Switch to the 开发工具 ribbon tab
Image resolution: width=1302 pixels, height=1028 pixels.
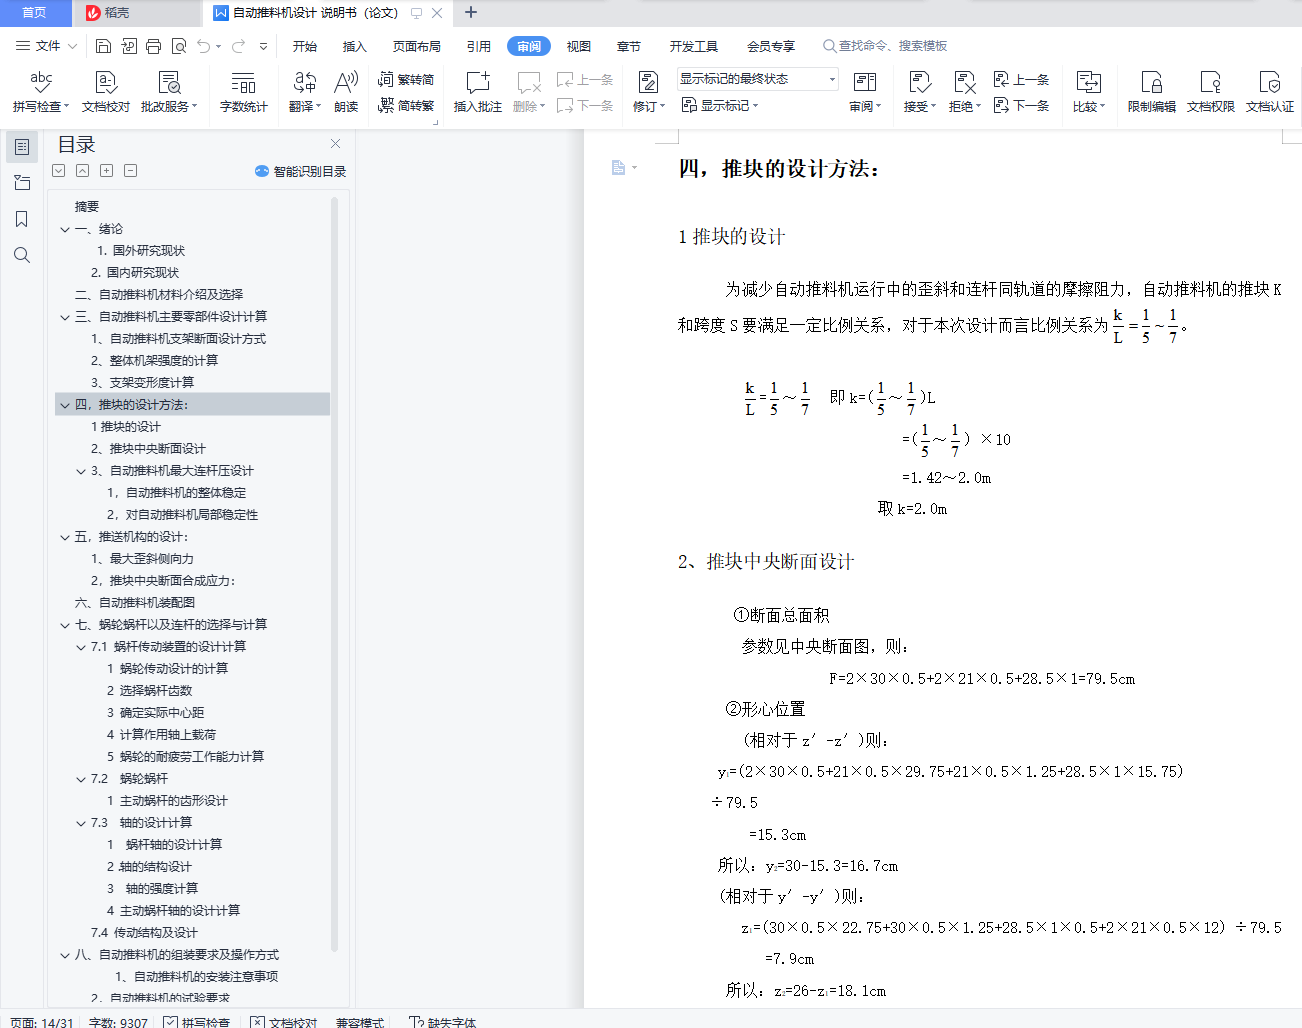694,46
